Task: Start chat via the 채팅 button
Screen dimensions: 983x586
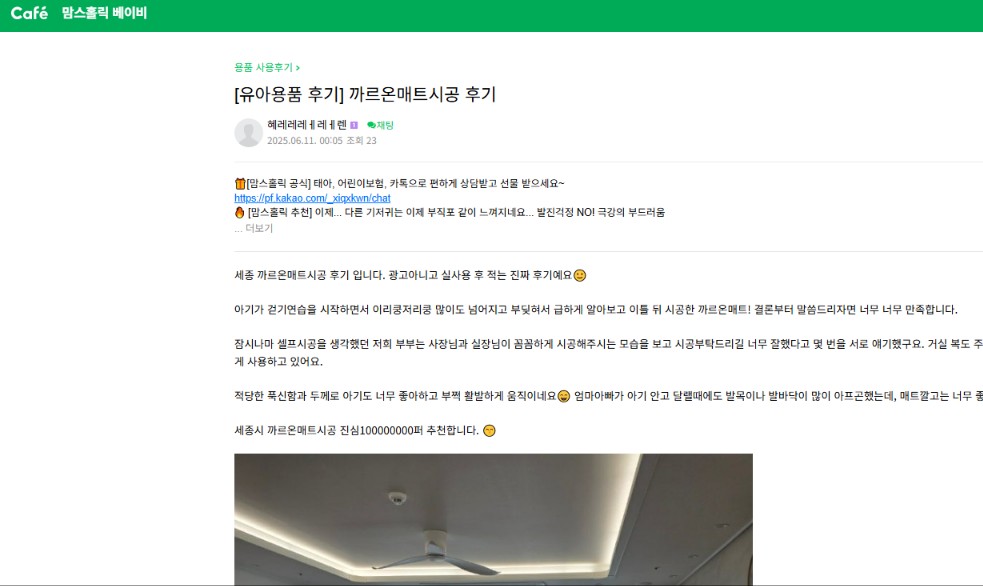Action: [x=380, y=125]
